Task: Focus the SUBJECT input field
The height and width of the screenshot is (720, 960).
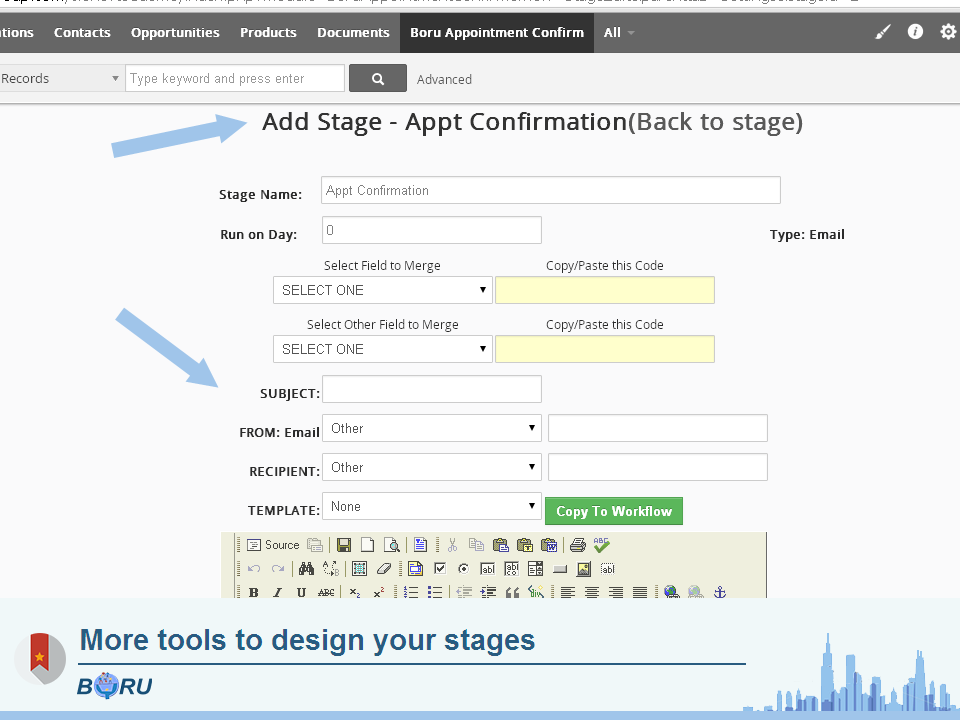Action: click(x=432, y=389)
